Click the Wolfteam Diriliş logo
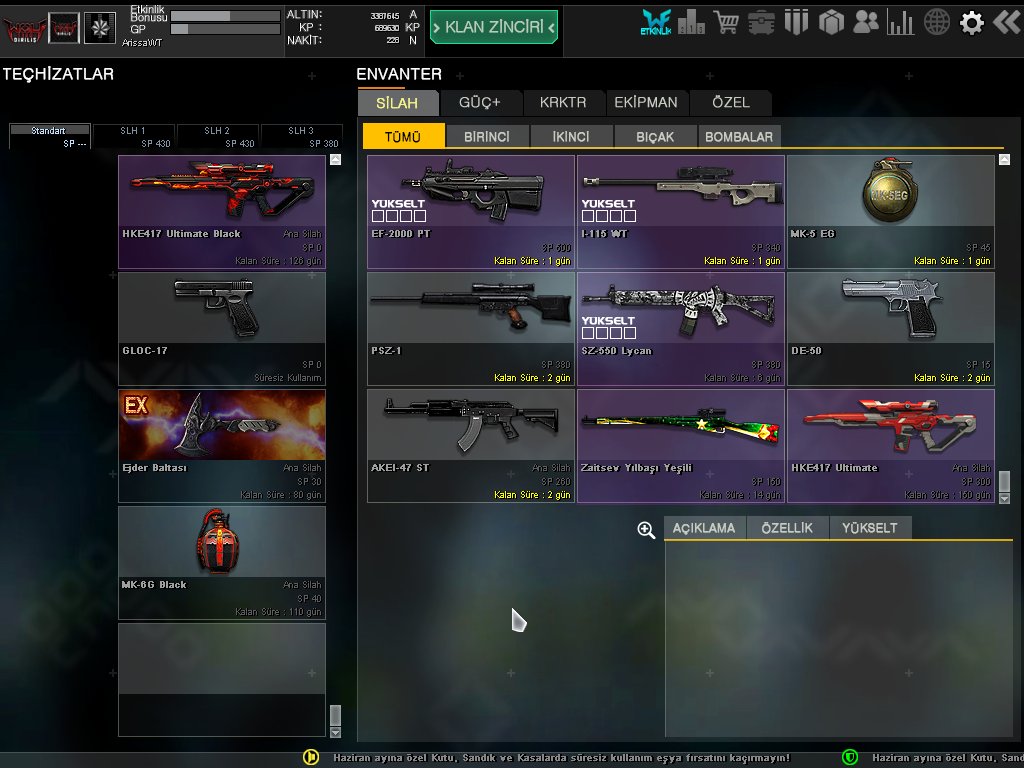Image resolution: width=1024 pixels, height=768 pixels. pos(25,28)
